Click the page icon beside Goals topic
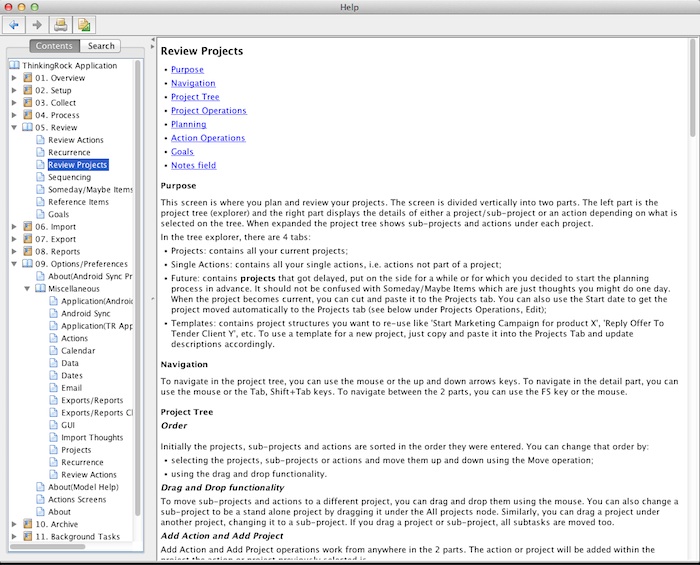 [x=40, y=214]
